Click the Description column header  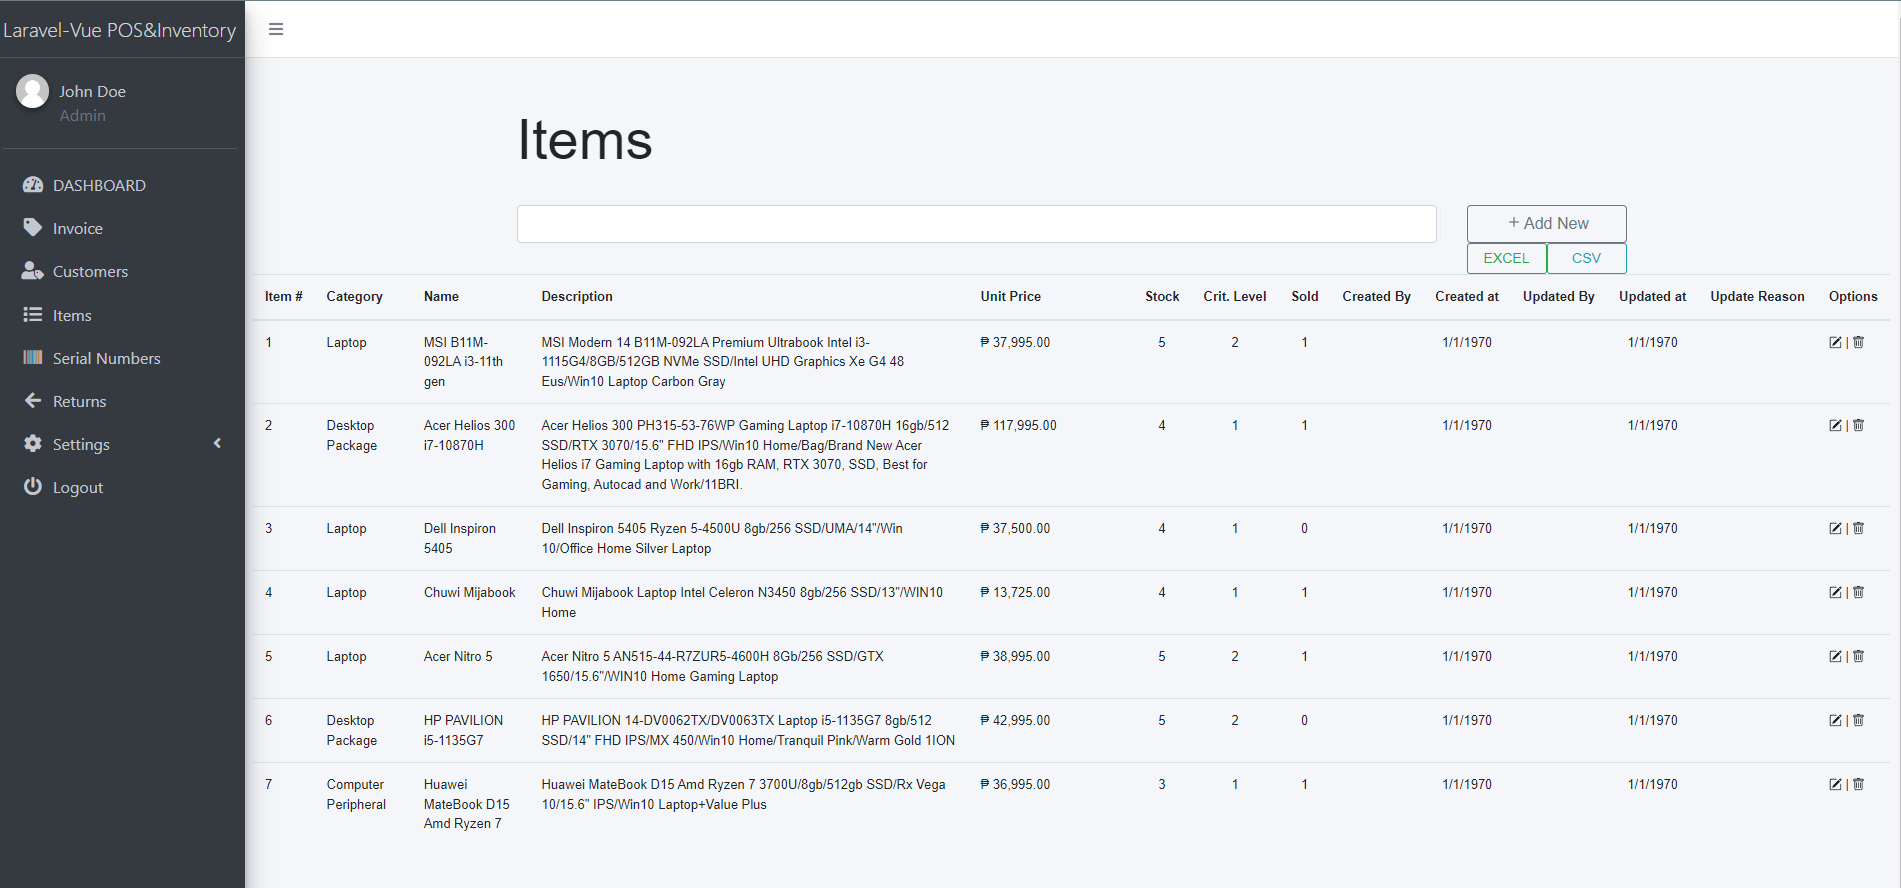(x=577, y=296)
